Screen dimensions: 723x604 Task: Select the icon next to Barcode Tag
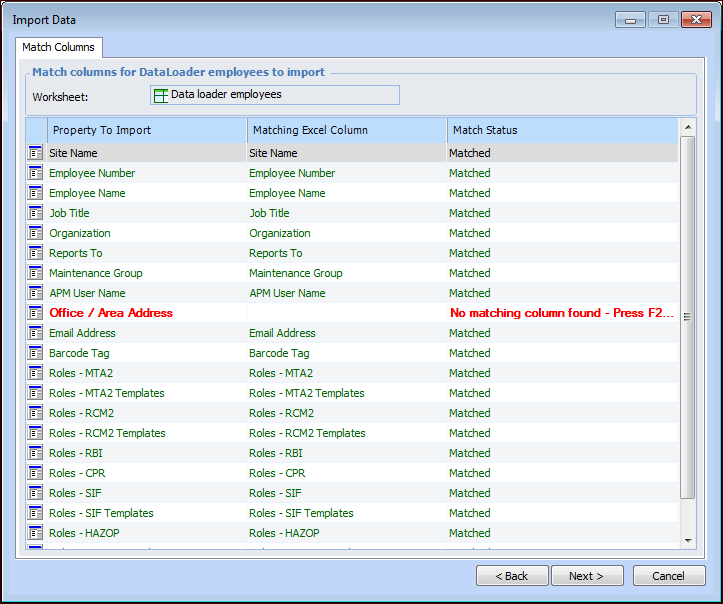[x=36, y=353]
